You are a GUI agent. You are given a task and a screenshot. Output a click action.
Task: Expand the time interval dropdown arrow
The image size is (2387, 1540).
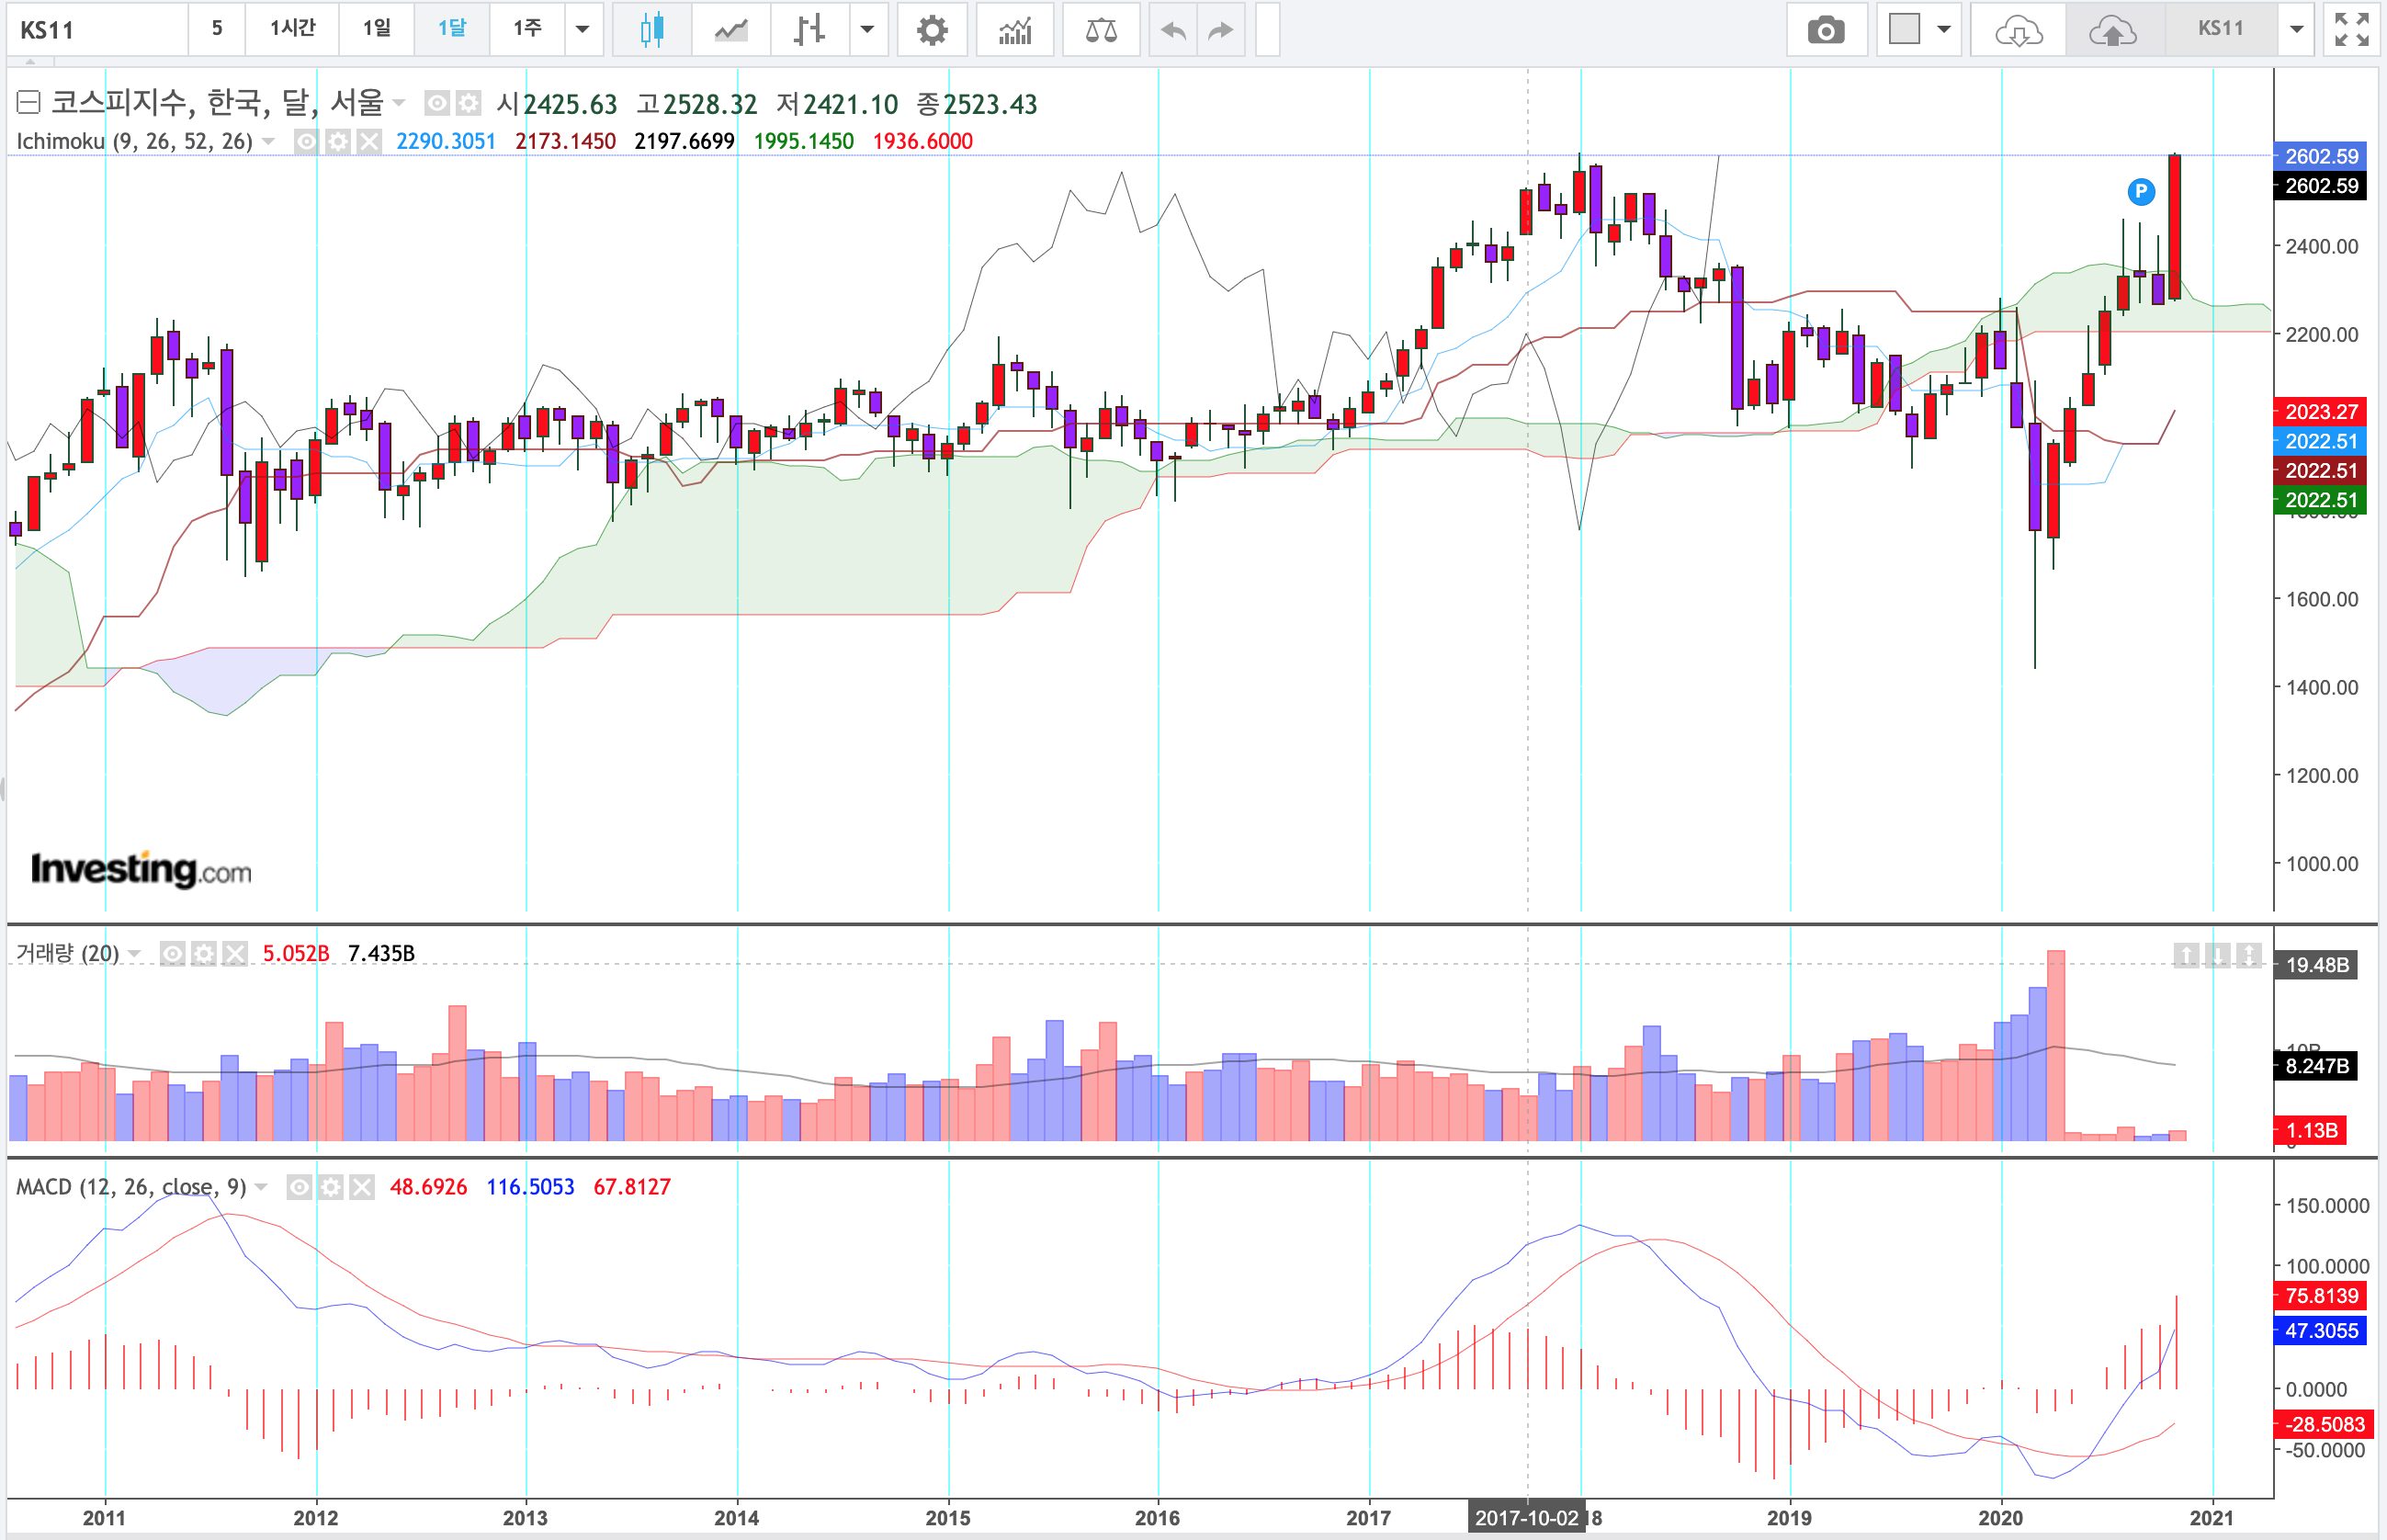pos(582,30)
